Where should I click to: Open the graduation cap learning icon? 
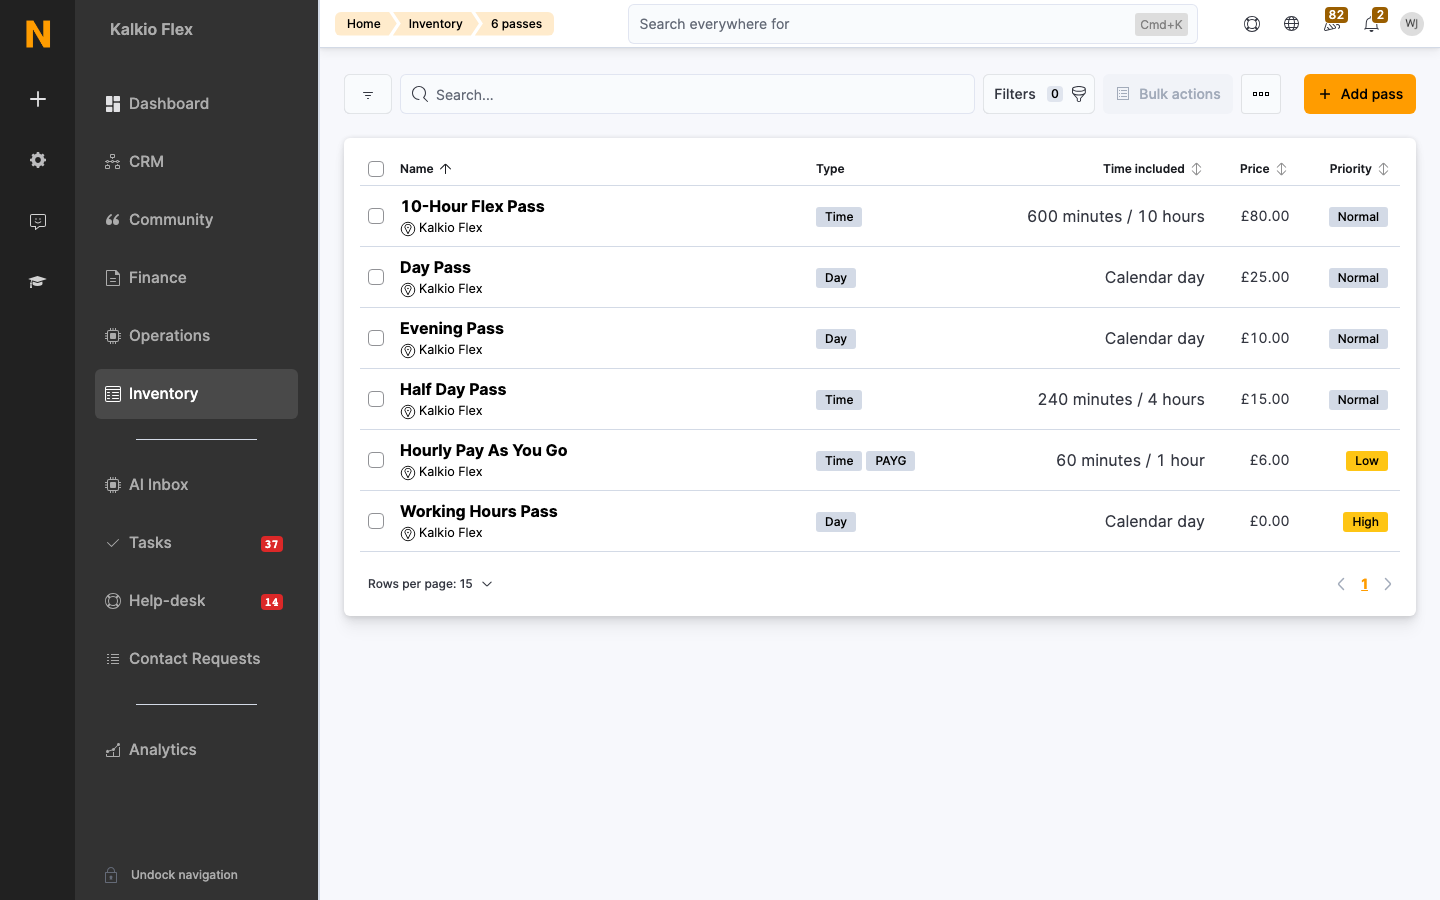pos(38,282)
